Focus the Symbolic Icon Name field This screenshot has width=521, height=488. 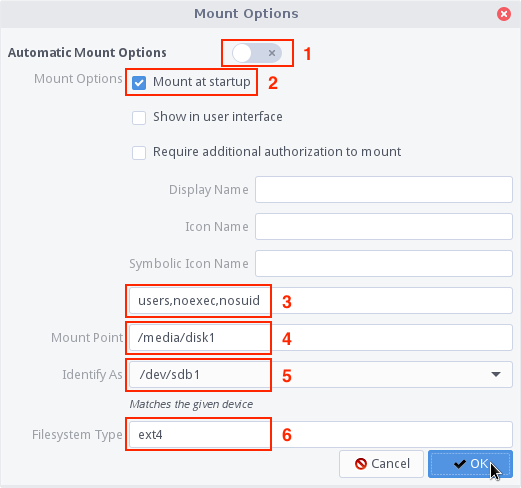click(x=384, y=263)
